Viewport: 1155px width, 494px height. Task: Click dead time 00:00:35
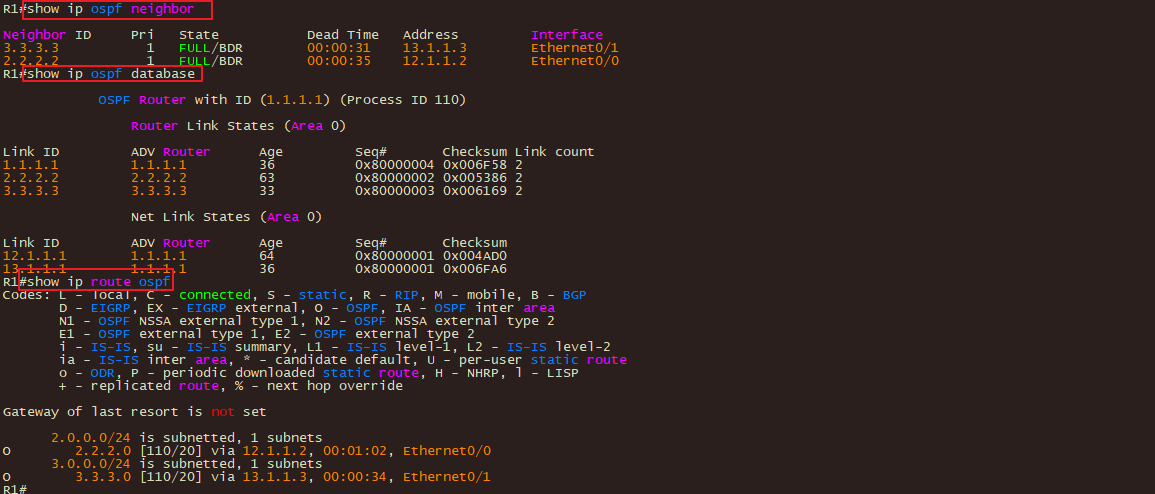click(x=339, y=61)
